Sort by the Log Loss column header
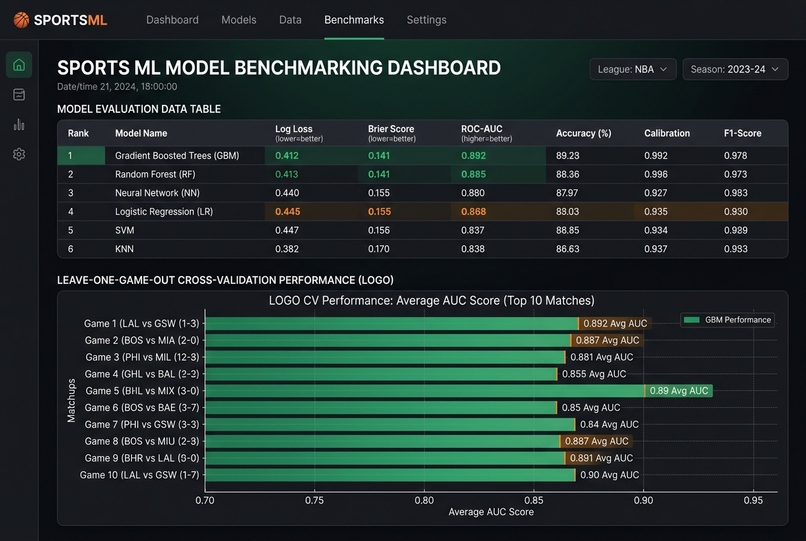Image resolution: width=806 pixels, height=541 pixels. [299, 133]
